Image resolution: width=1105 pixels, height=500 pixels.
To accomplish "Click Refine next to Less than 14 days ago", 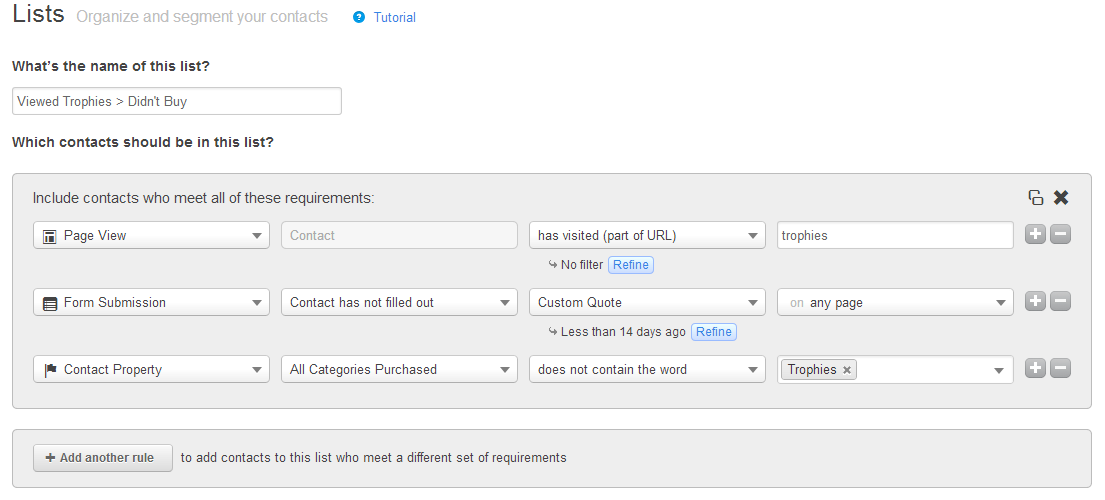I will pos(713,332).
